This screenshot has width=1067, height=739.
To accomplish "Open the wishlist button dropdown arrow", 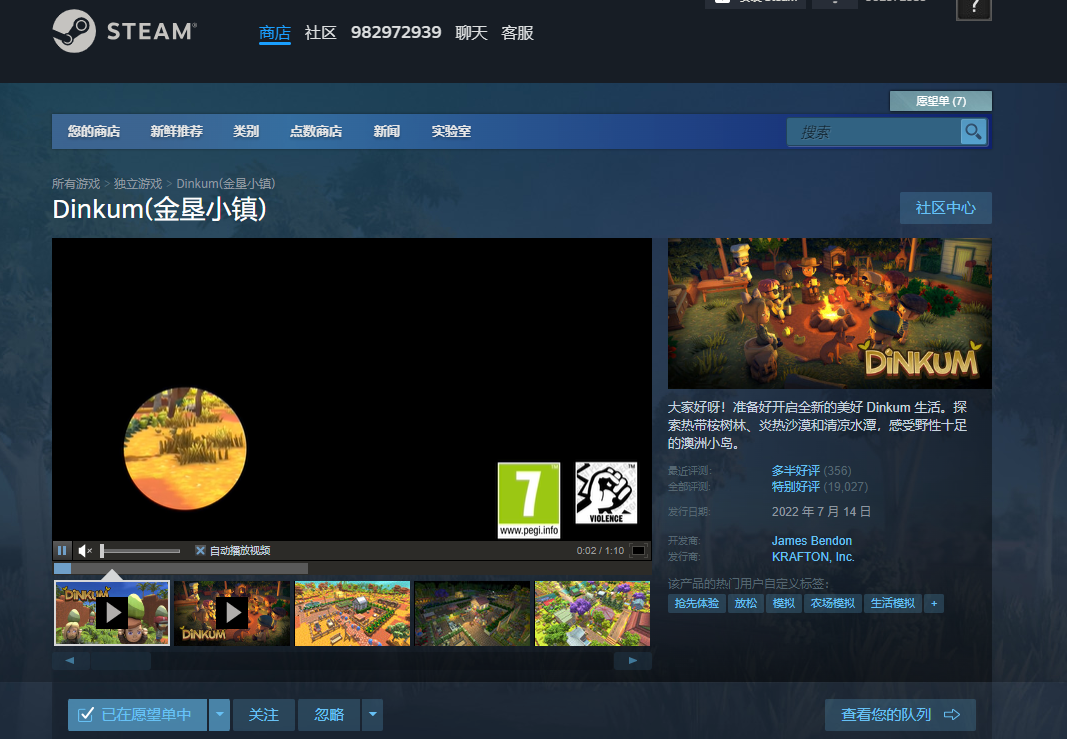I will 219,715.
